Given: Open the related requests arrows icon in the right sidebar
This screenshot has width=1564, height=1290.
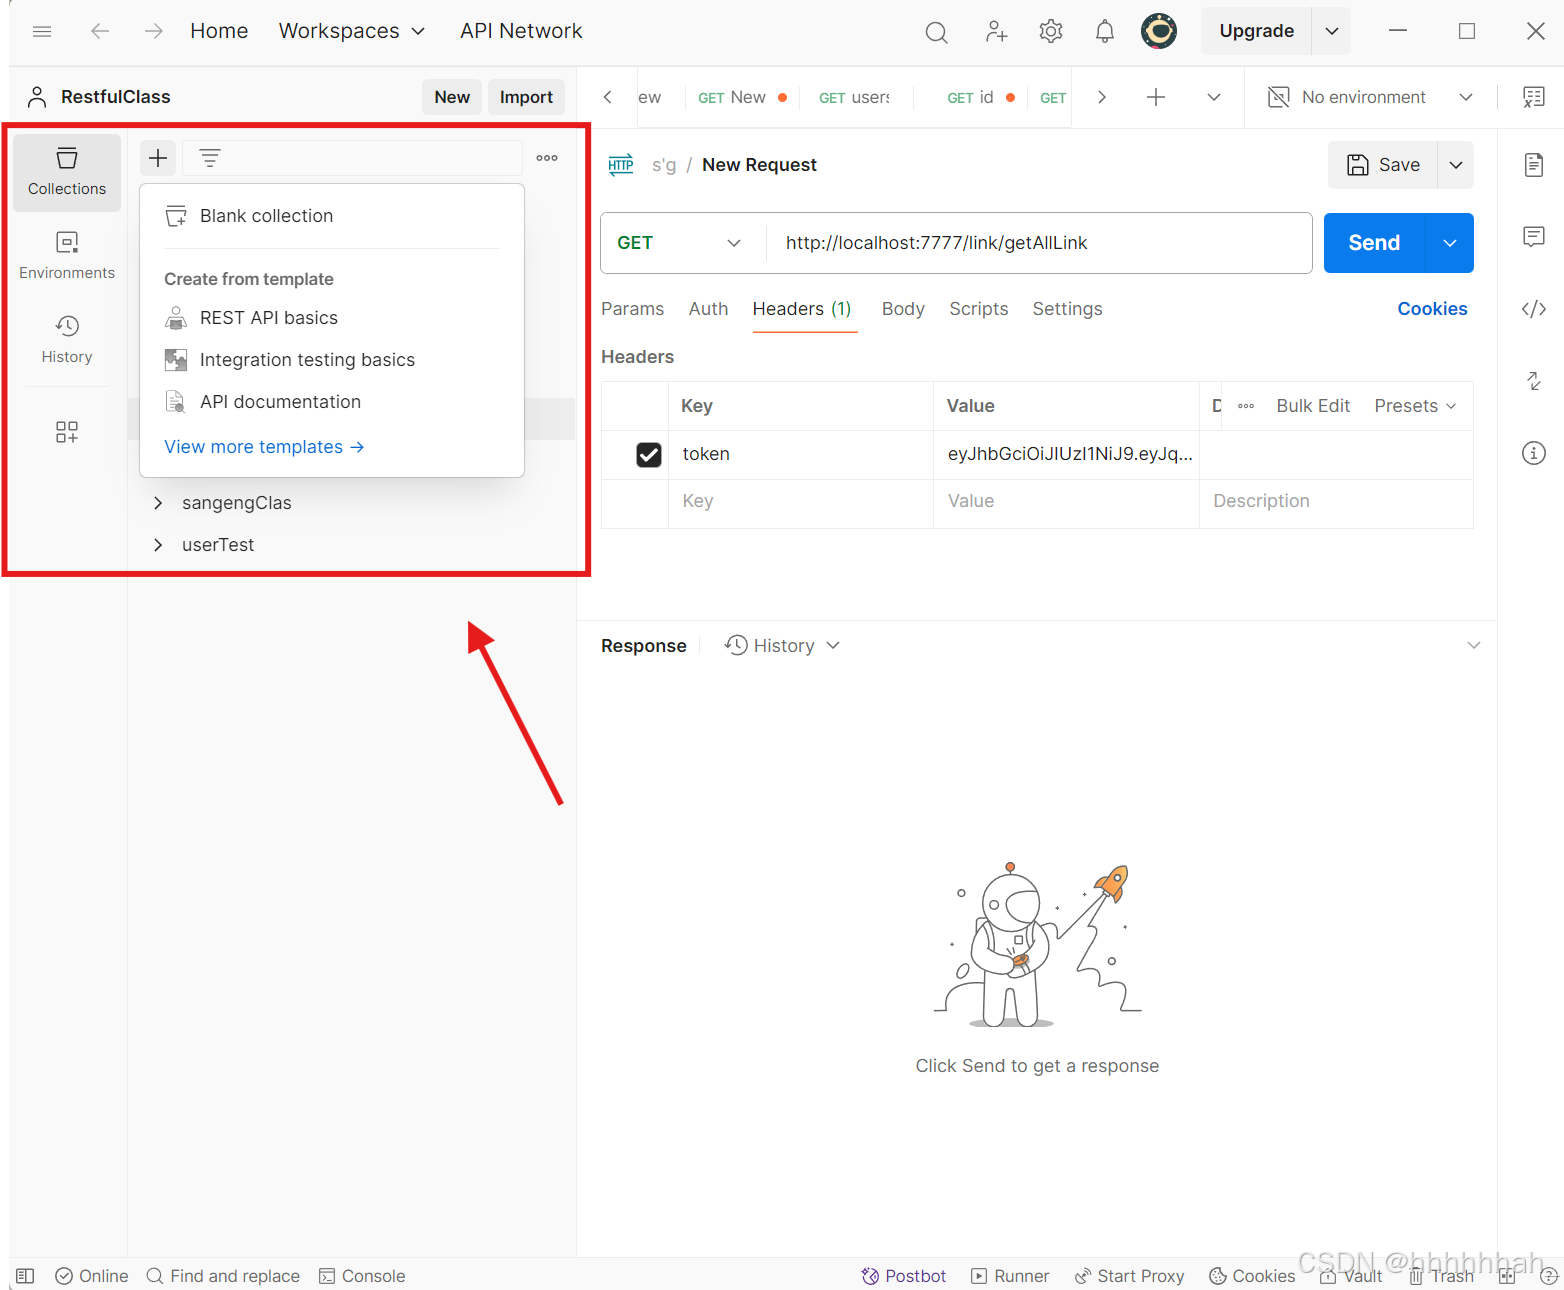Looking at the screenshot, I should point(1534,381).
